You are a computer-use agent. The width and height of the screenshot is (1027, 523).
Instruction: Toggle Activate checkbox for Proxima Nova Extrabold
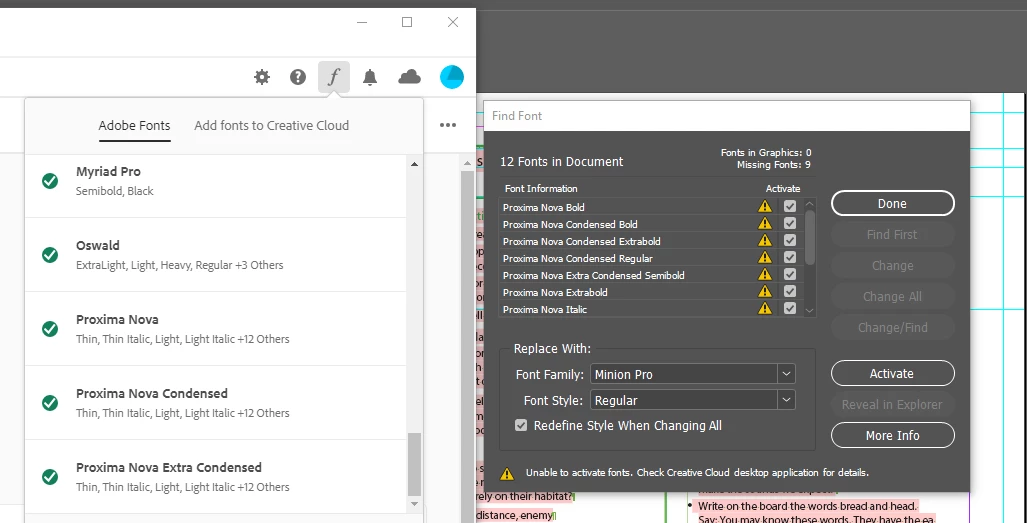(790, 291)
